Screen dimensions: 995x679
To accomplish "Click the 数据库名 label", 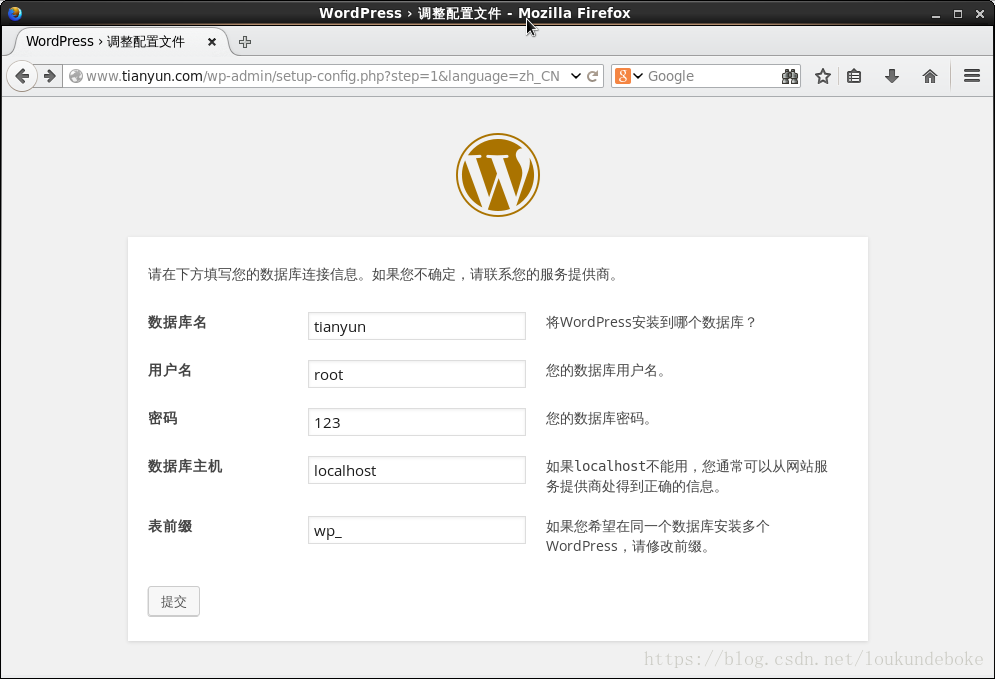I will 177,322.
